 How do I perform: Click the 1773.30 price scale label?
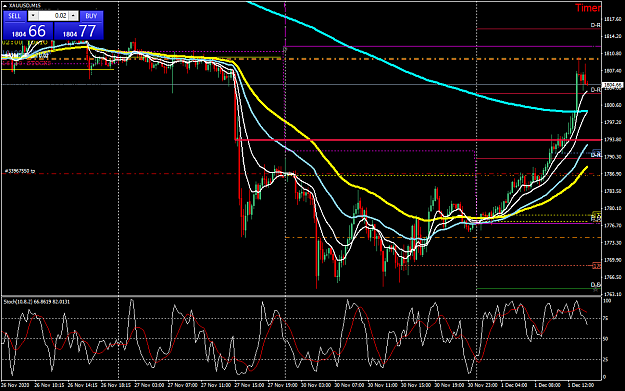click(613, 243)
